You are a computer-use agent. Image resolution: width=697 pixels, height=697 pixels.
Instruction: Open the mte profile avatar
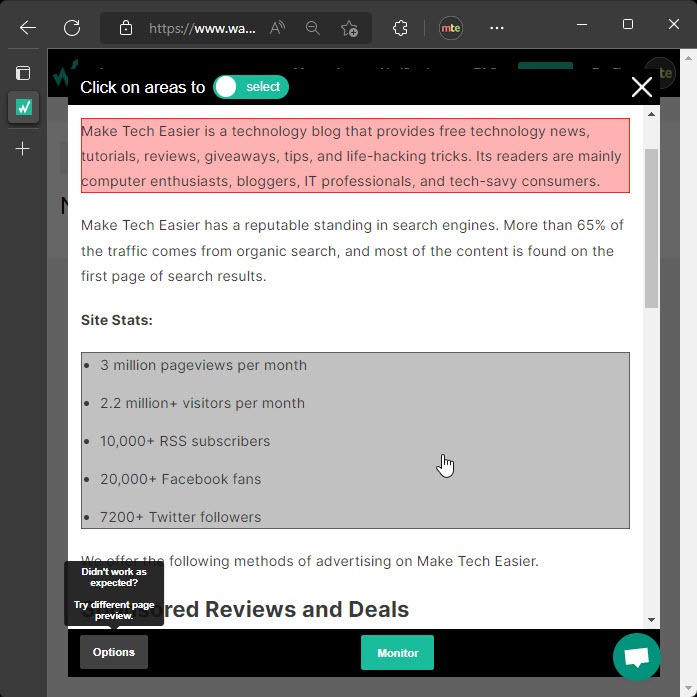[451, 28]
